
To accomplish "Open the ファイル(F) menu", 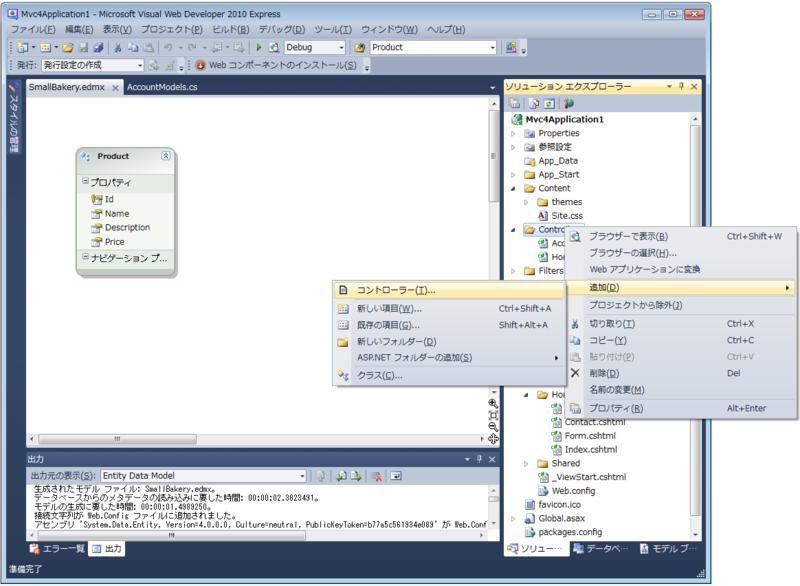I will (x=33, y=30).
